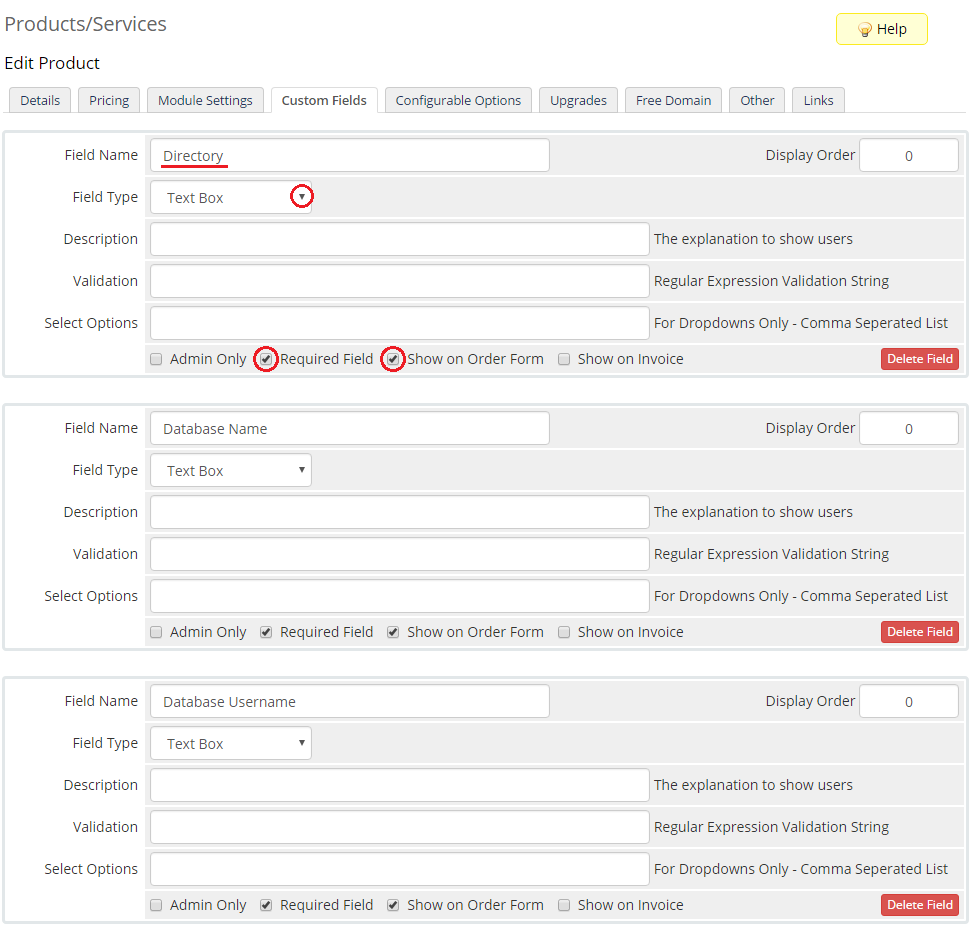Uncheck Required Field for Database Name
This screenshot has width=973, height=933.
click(266, 632)
